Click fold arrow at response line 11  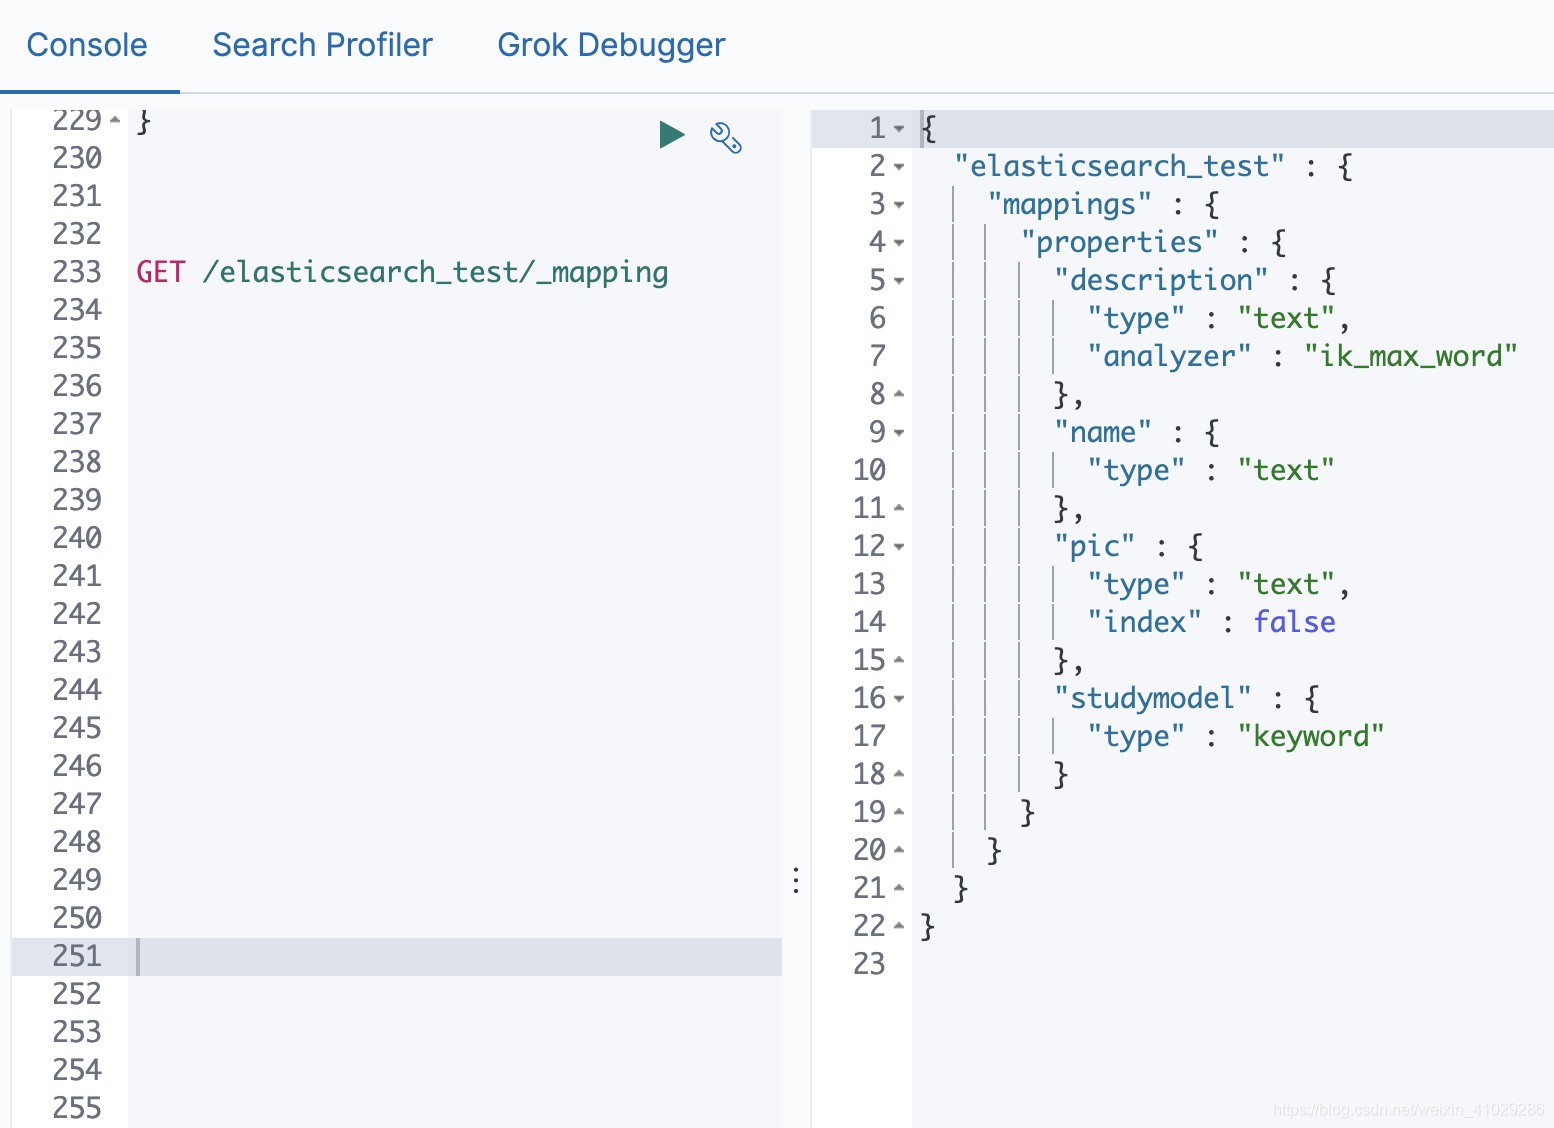click(899, 508)
